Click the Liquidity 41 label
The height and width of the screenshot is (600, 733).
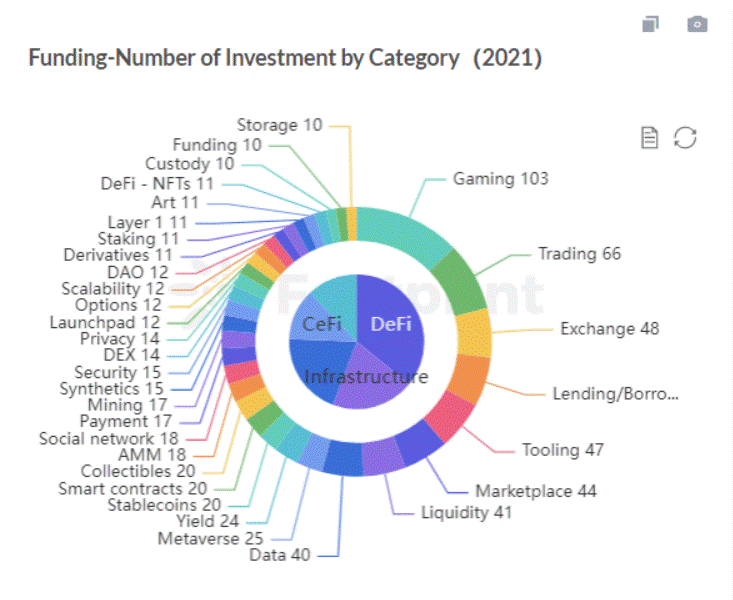pyautogui.click(x=466, y=512)
